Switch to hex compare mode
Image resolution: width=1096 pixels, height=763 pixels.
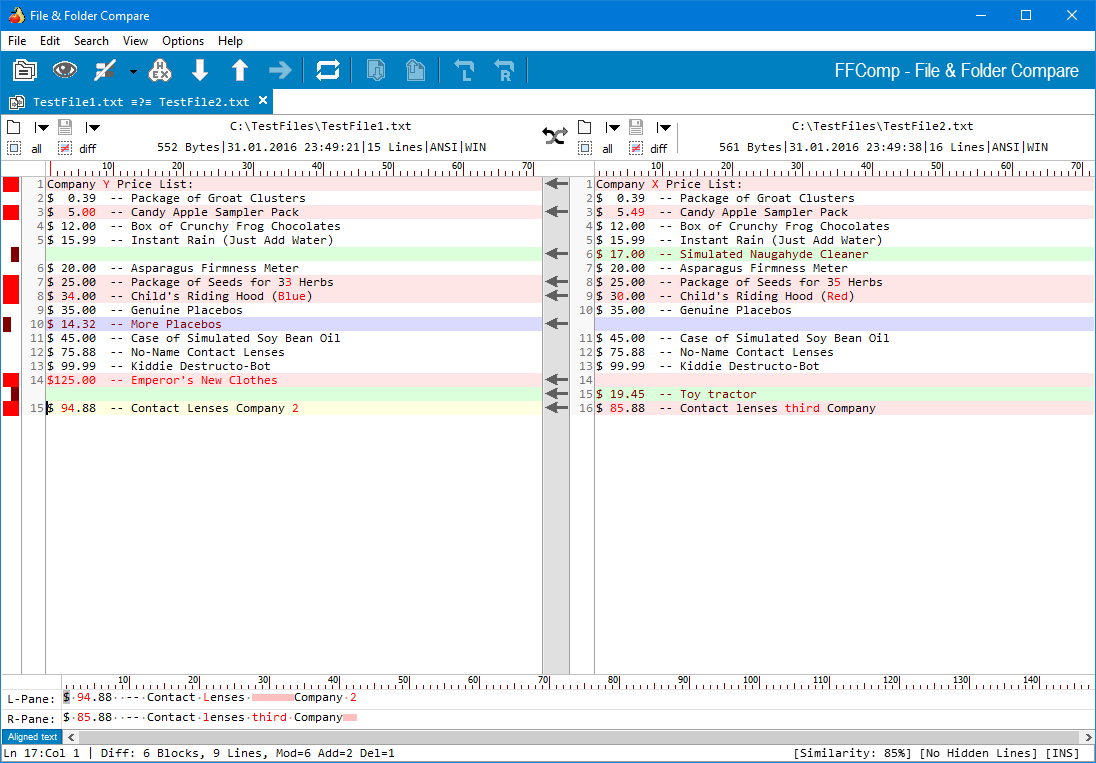click(x=160, y=70)
